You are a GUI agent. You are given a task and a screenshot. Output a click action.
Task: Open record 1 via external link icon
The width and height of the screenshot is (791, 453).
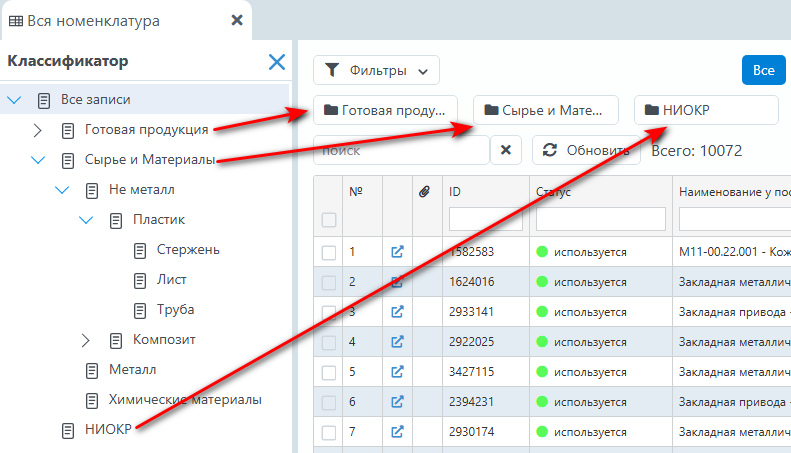397,252
